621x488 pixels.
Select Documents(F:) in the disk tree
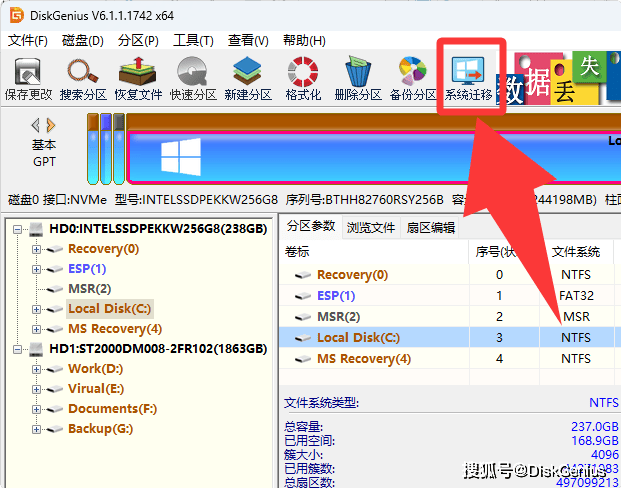(110, 409)
